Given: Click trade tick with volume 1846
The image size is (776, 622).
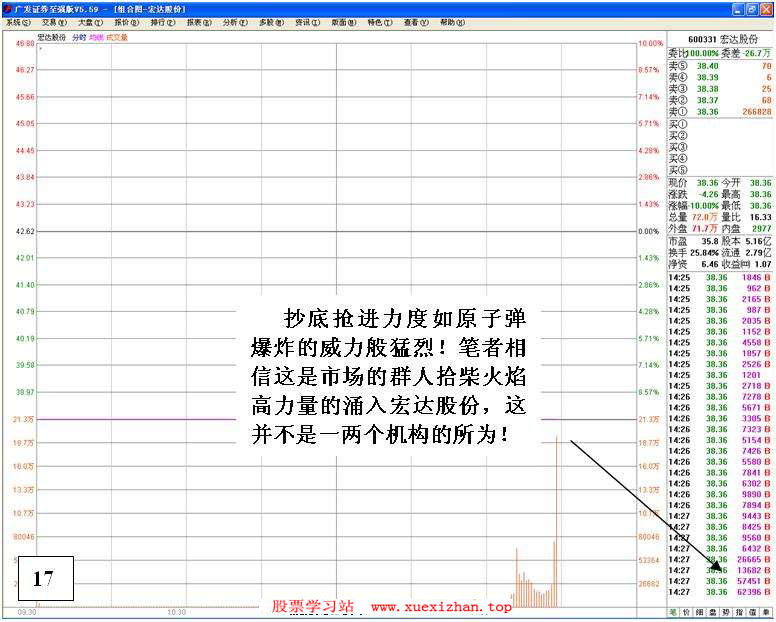Looking at the screenshot, I should click(720, 277).
